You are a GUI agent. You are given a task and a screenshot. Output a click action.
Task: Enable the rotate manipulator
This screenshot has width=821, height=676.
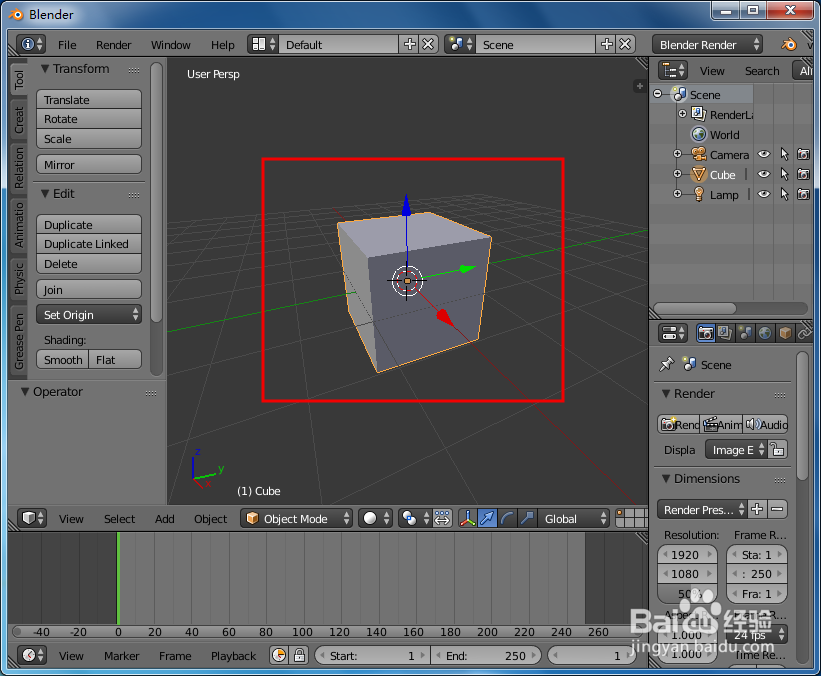click(507, 518)
